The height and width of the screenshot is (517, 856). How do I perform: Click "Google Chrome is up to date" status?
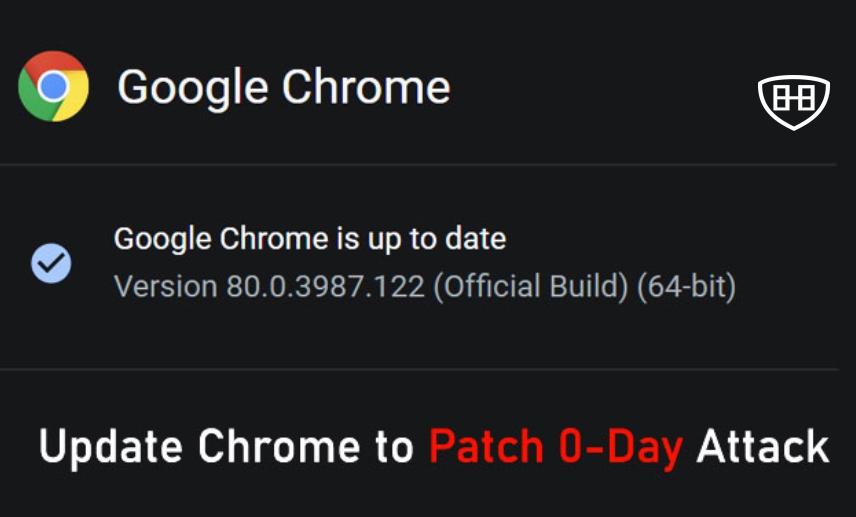point(309,239)
